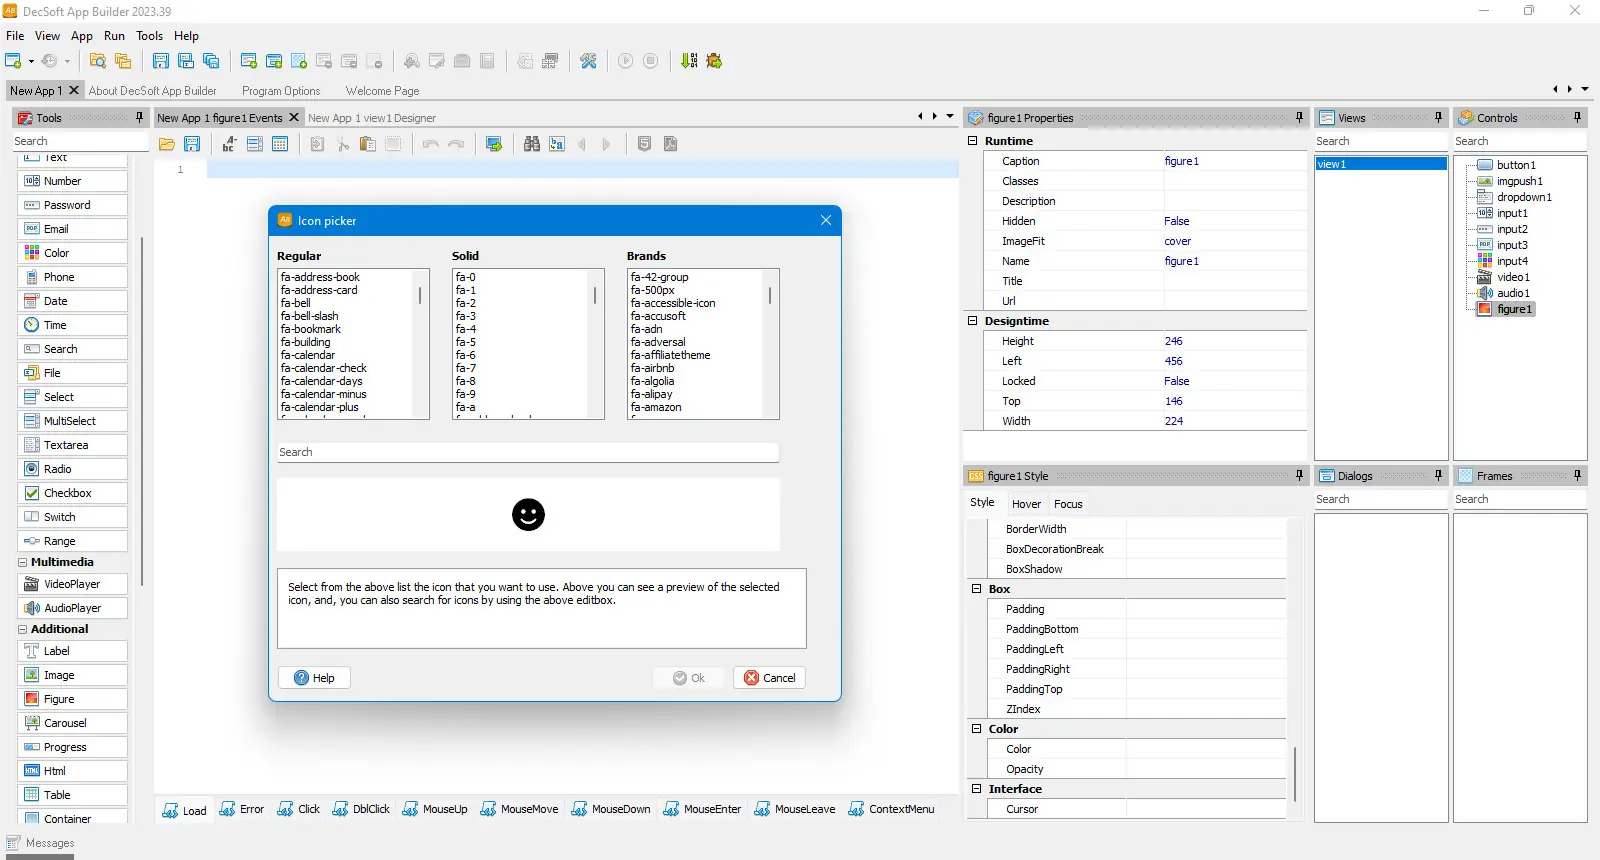
Task: Open the app options wrench icon
Action: tap(588, 61)
